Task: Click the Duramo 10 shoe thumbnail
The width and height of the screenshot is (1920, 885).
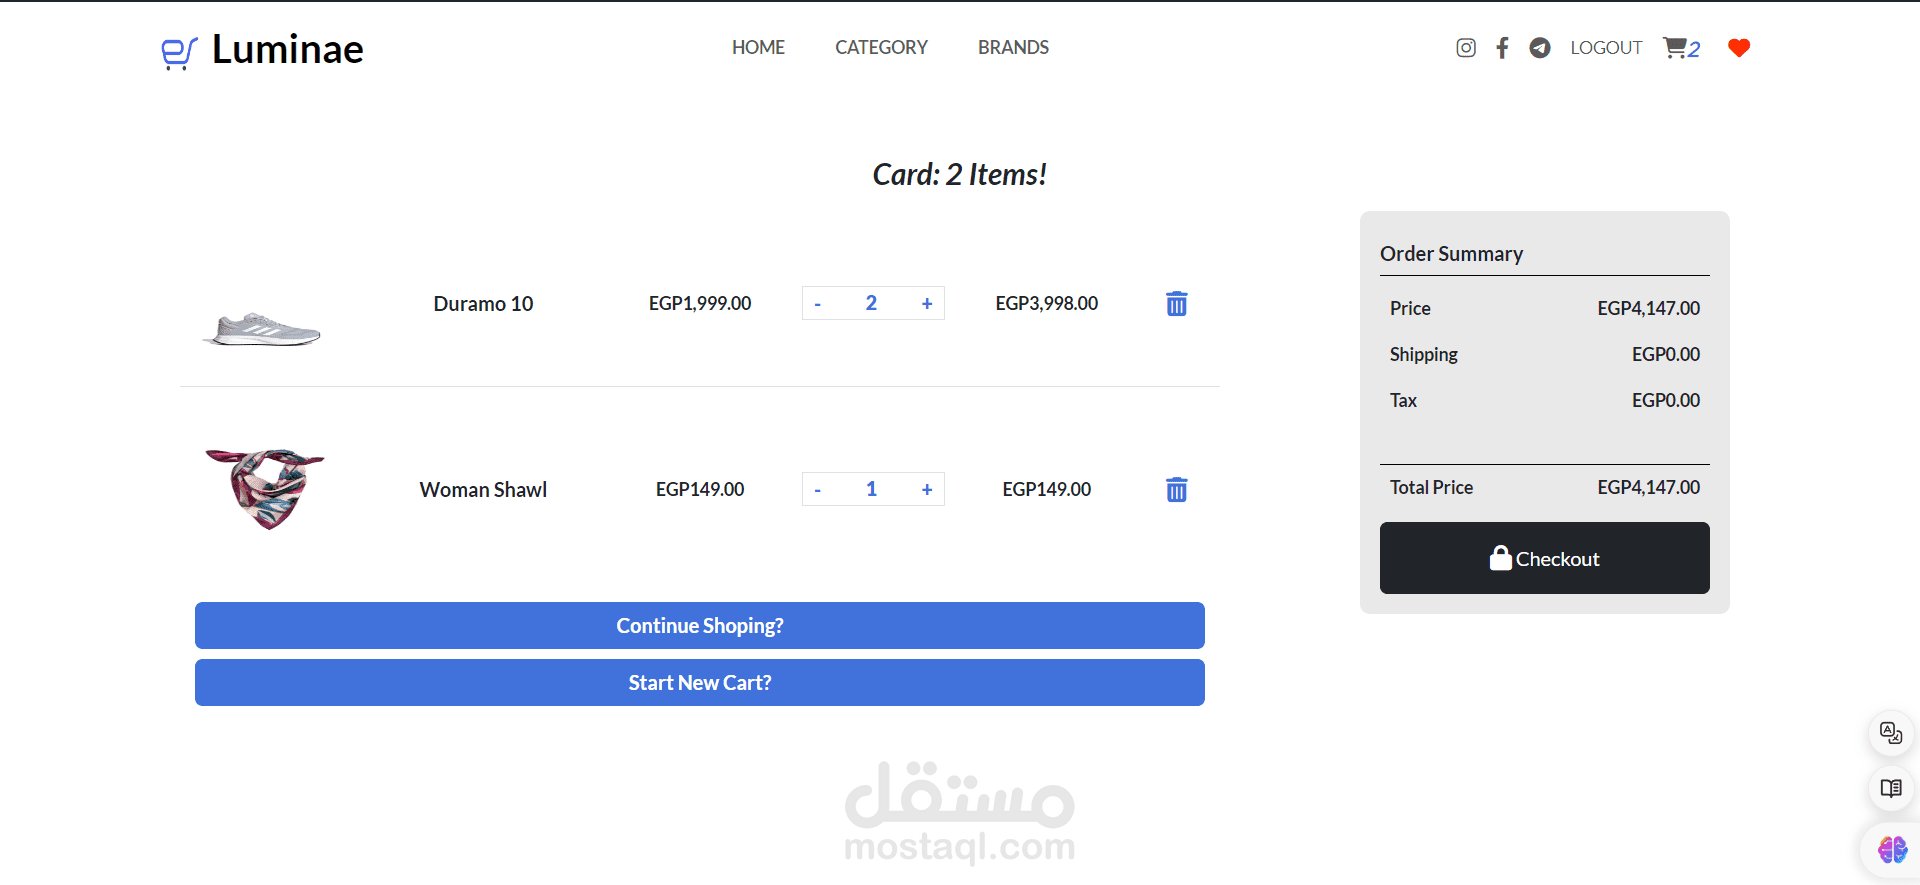Action: tap(261, 329)
